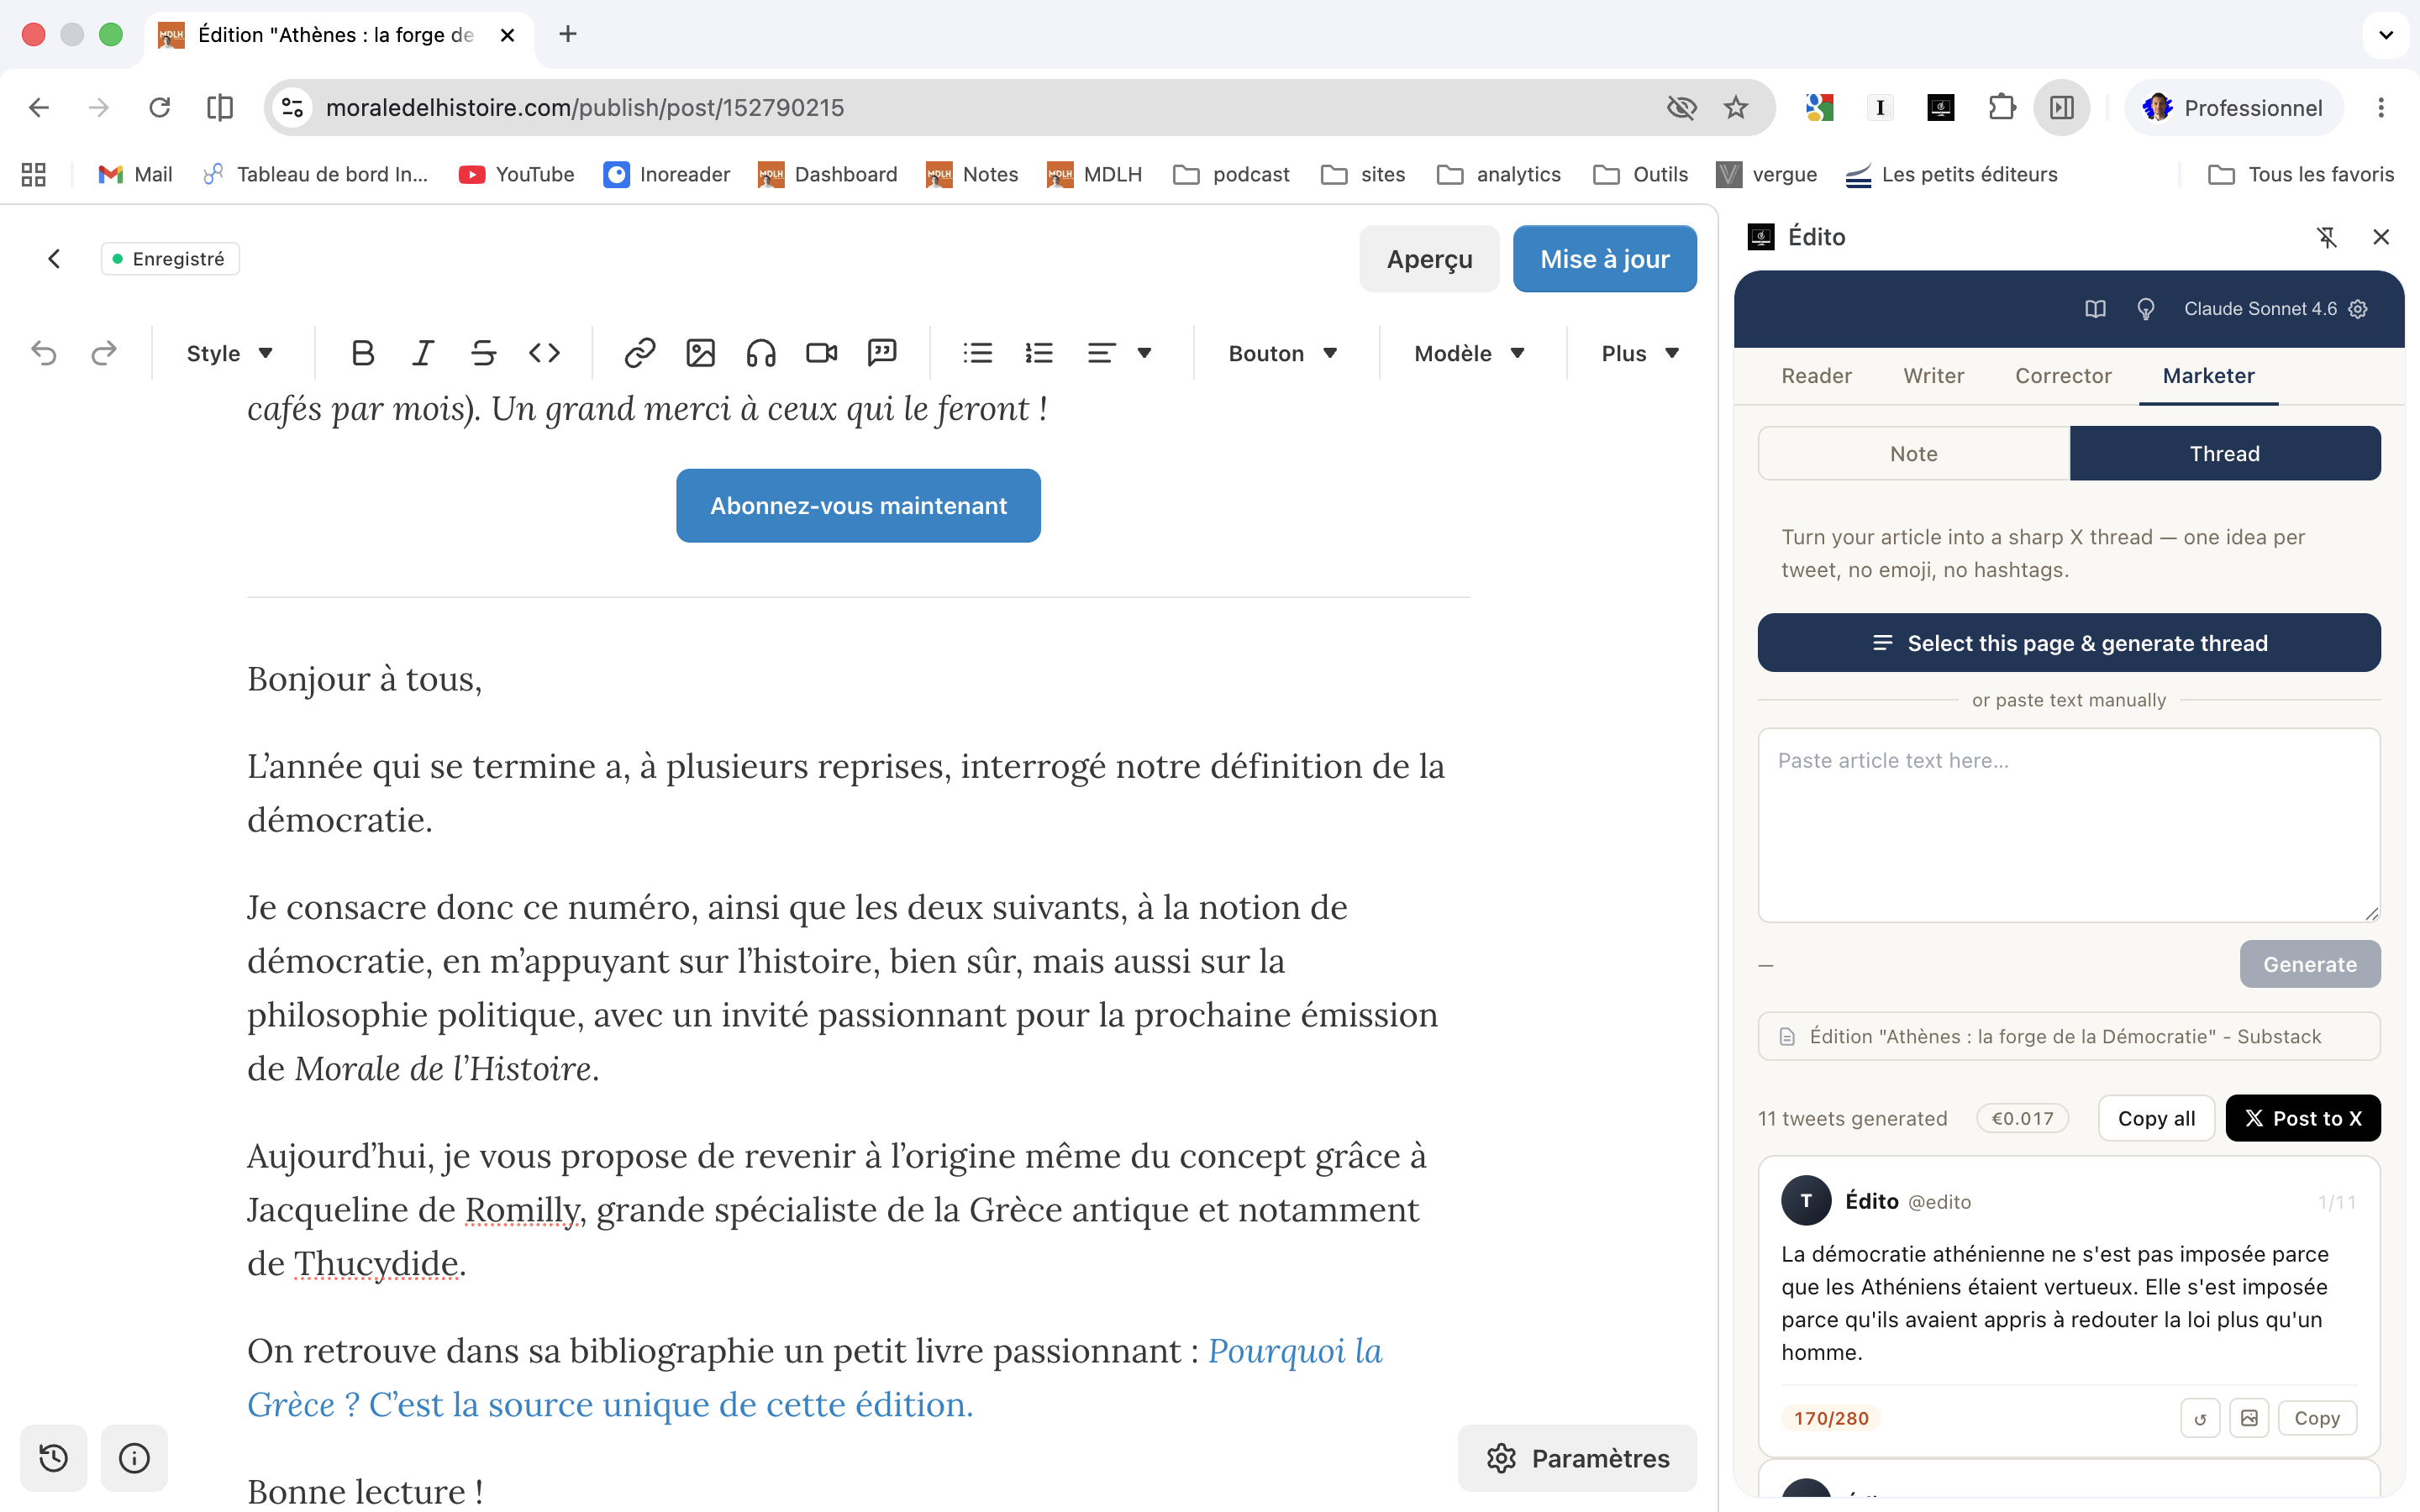The image size is (2420, 1512).
Task: Toggle the Chrome side panel icon
Action: point(2062,107)
